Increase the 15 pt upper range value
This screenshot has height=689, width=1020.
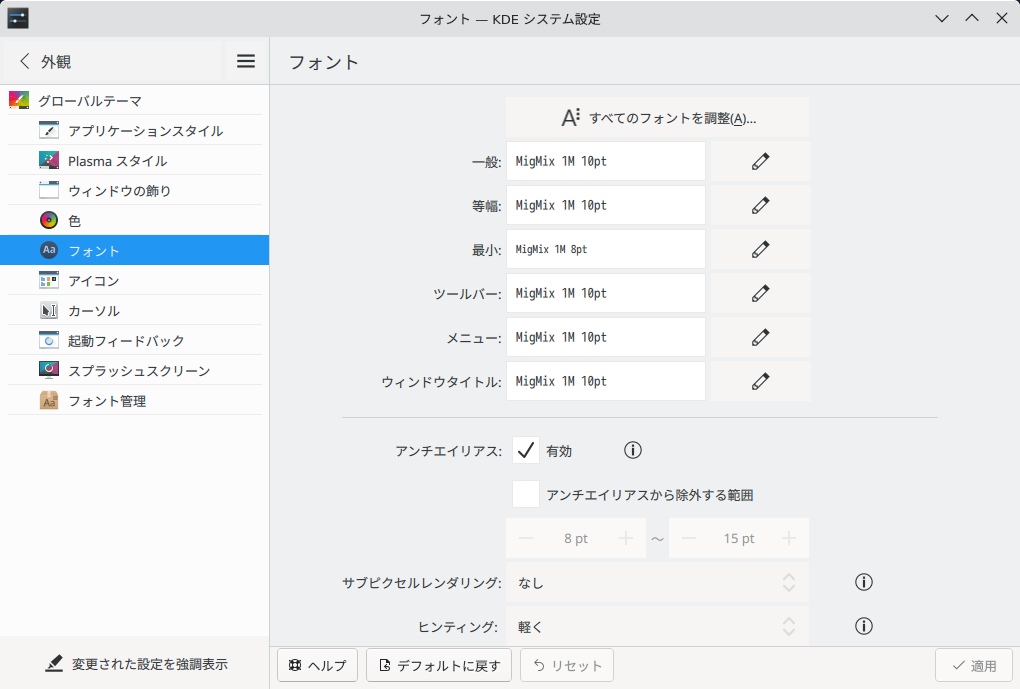pos(789,538)
